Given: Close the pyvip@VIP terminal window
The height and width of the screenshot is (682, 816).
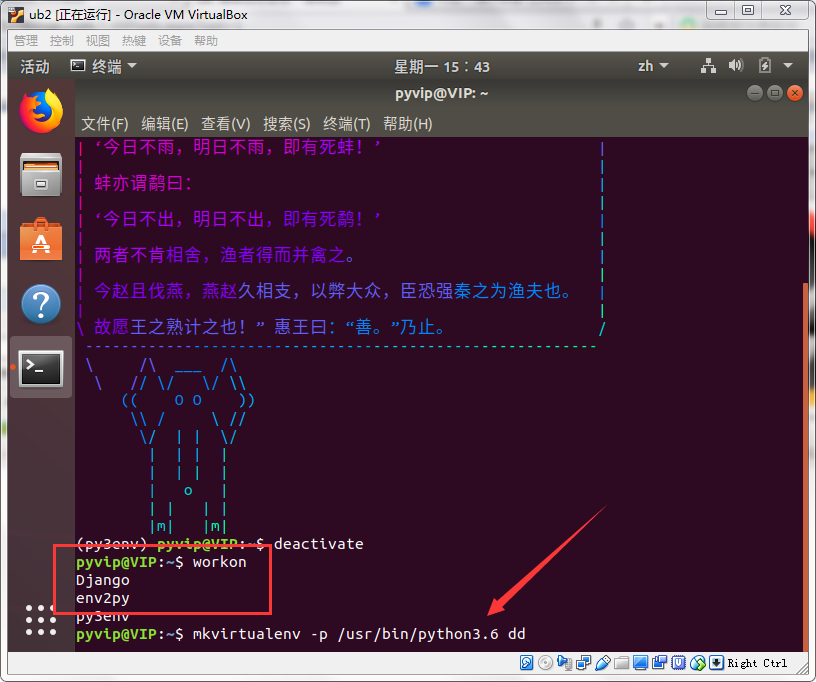Looking at the screenshot, I should [795, 93].
